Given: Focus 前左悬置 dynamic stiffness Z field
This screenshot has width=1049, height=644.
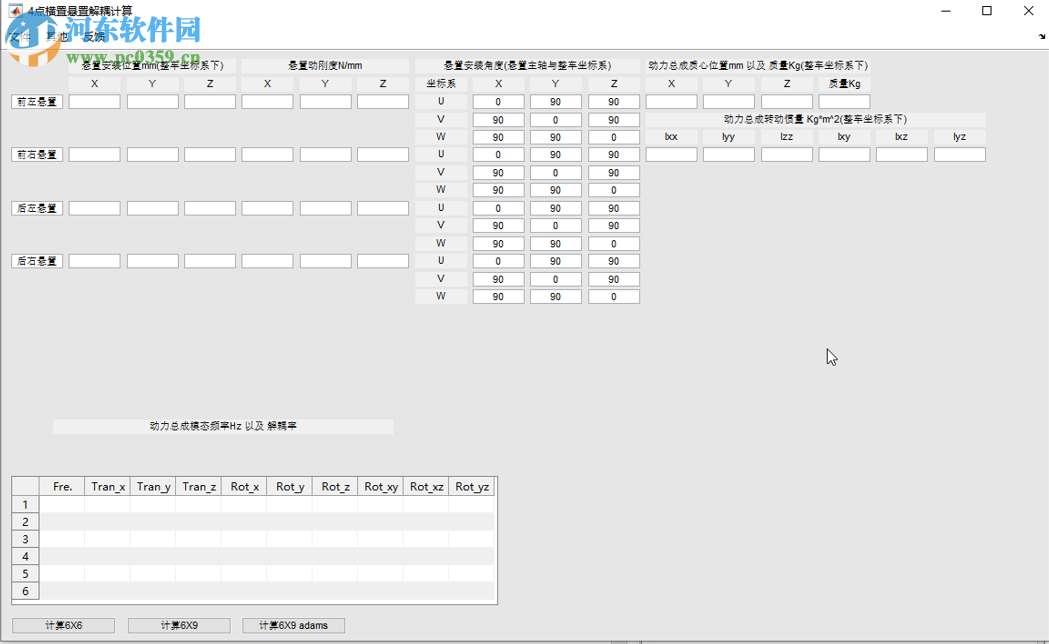Looking at the screenshot, I should (x=383, y=102).
